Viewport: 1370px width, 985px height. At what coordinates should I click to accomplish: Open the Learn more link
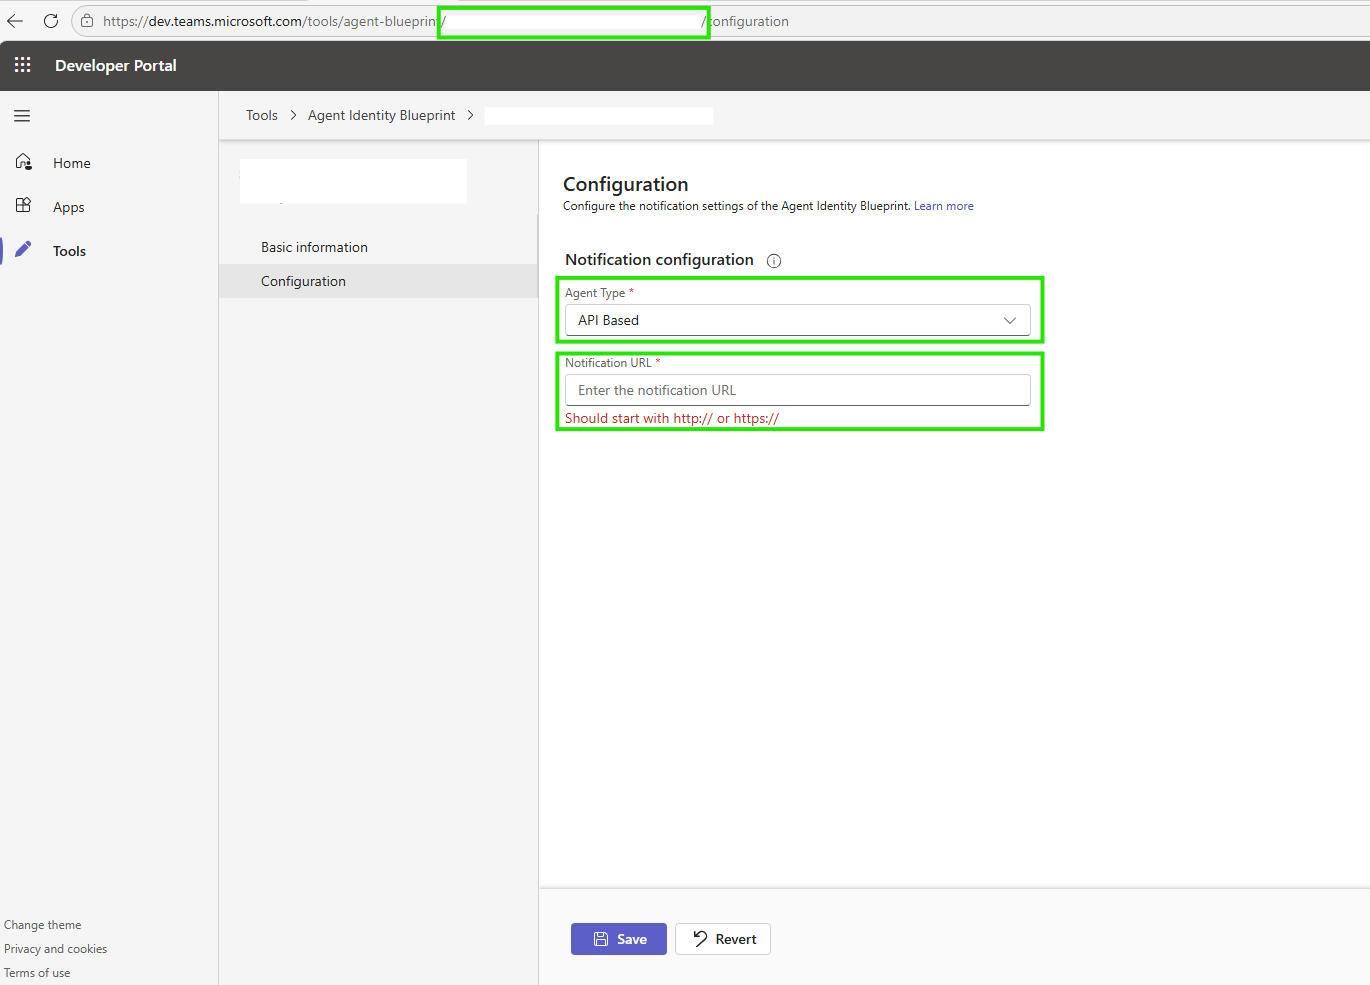[943, 205]
